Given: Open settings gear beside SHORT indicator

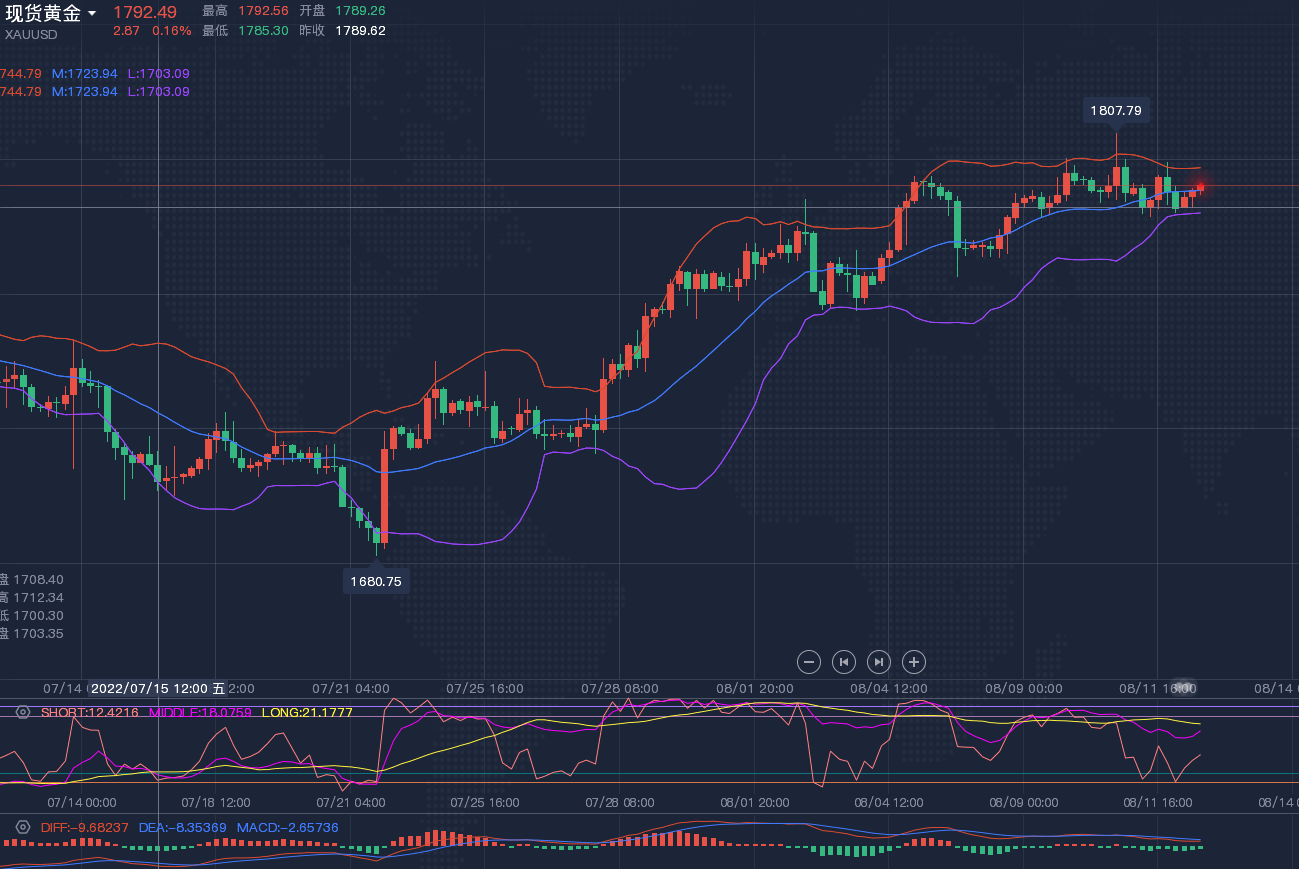Looking at the screenshot, I should pos(23,712).
